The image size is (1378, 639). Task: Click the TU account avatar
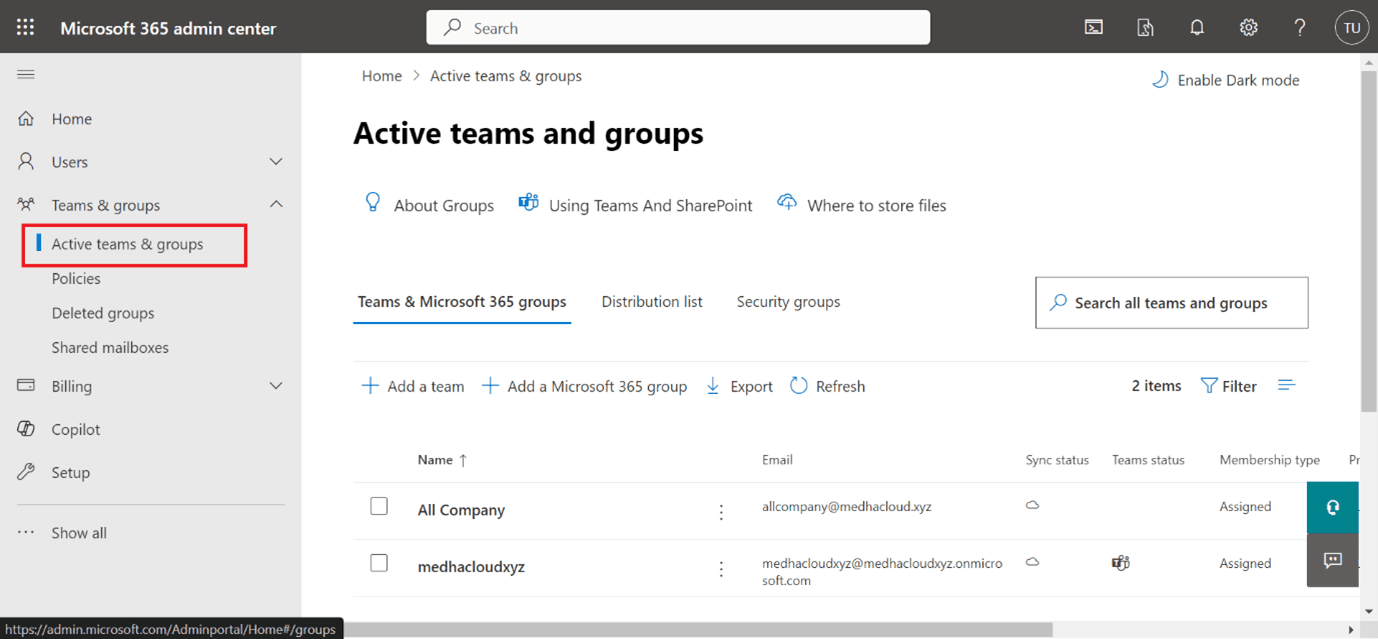(1351, 27)
